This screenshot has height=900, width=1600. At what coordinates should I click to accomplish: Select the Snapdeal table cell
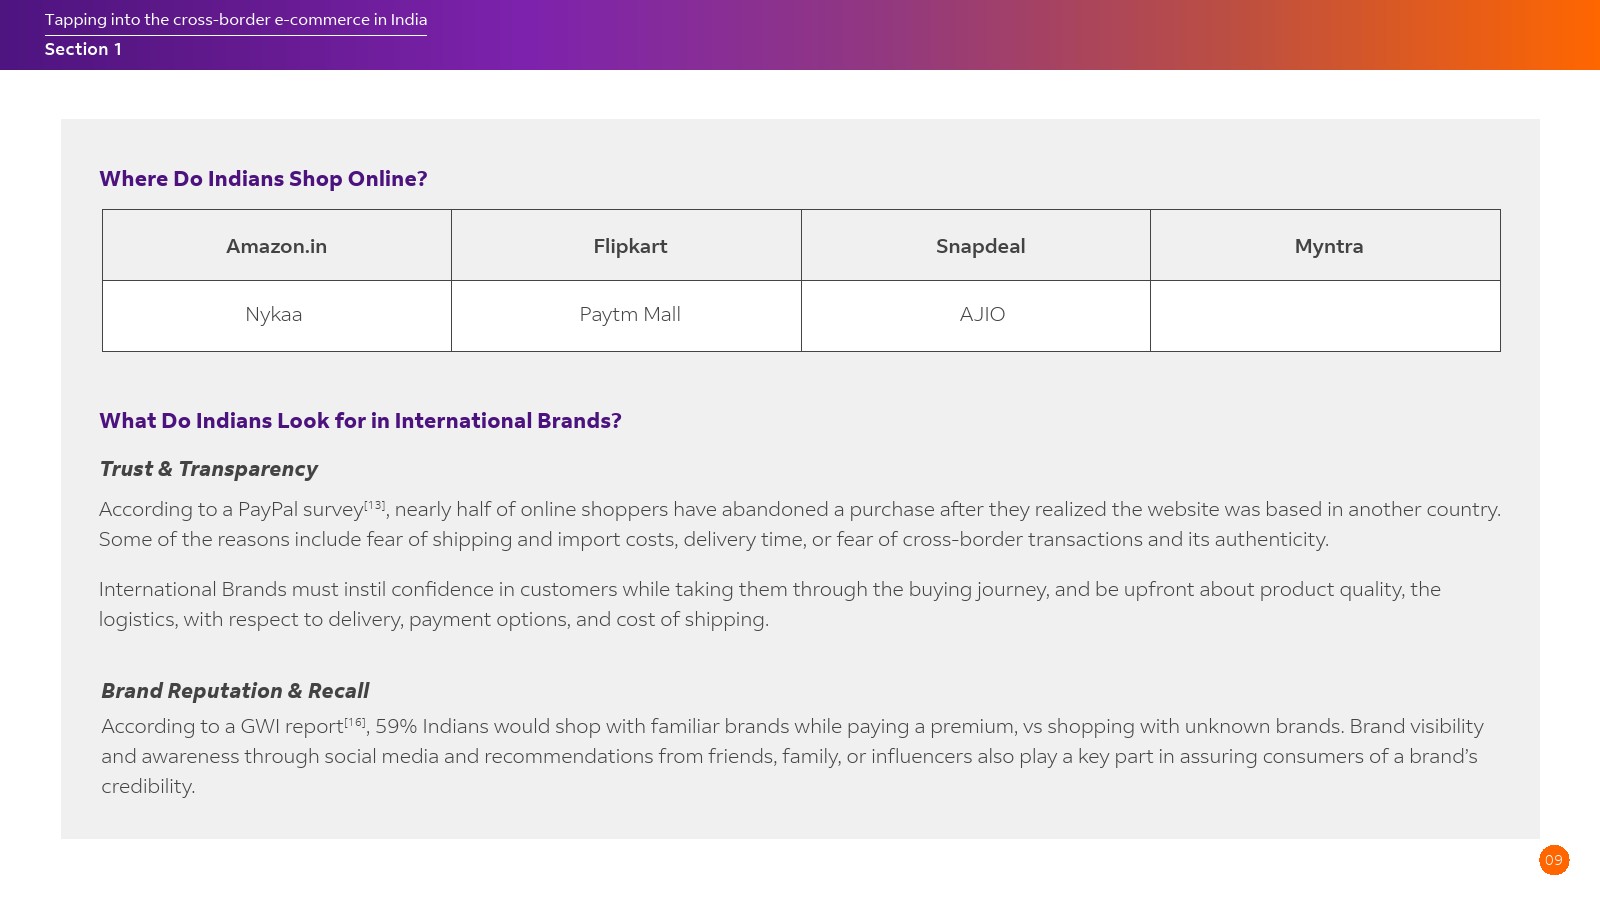[980, 246]
